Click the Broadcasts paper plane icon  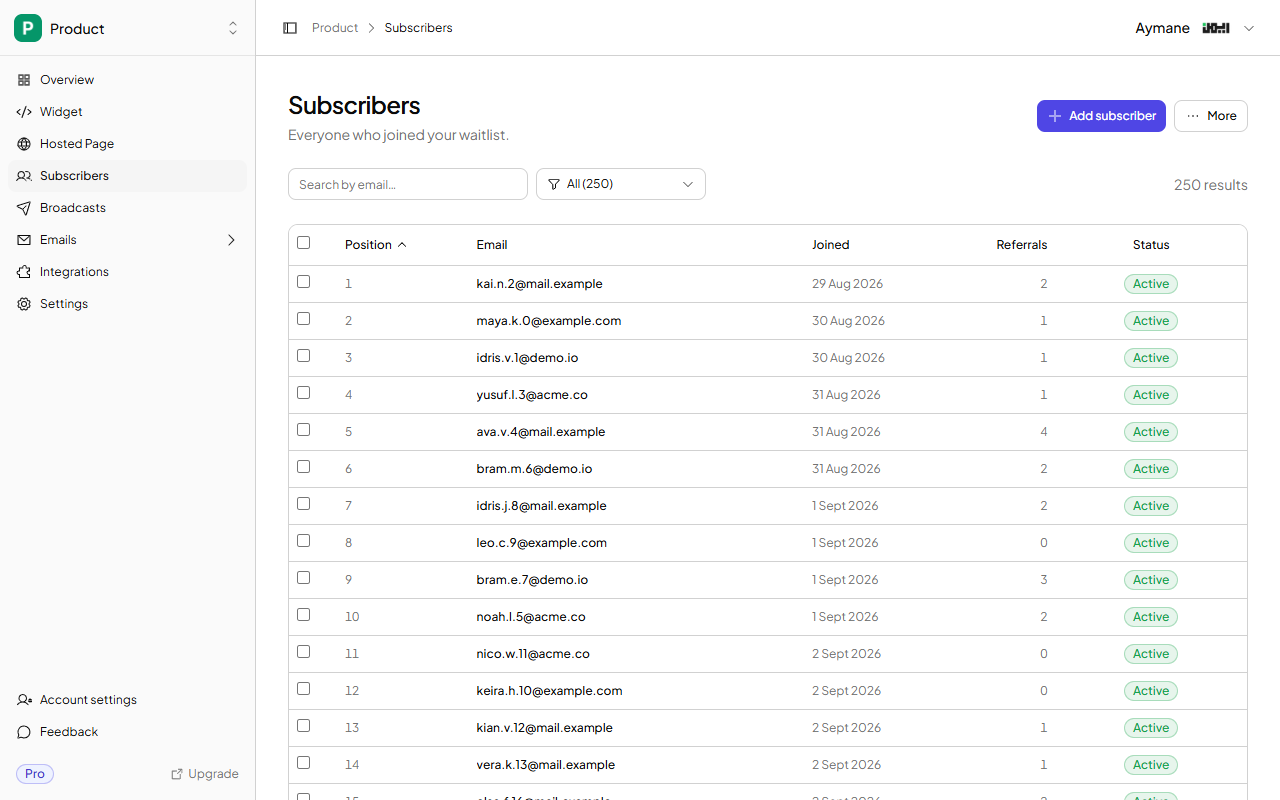[x=24, y=208]
